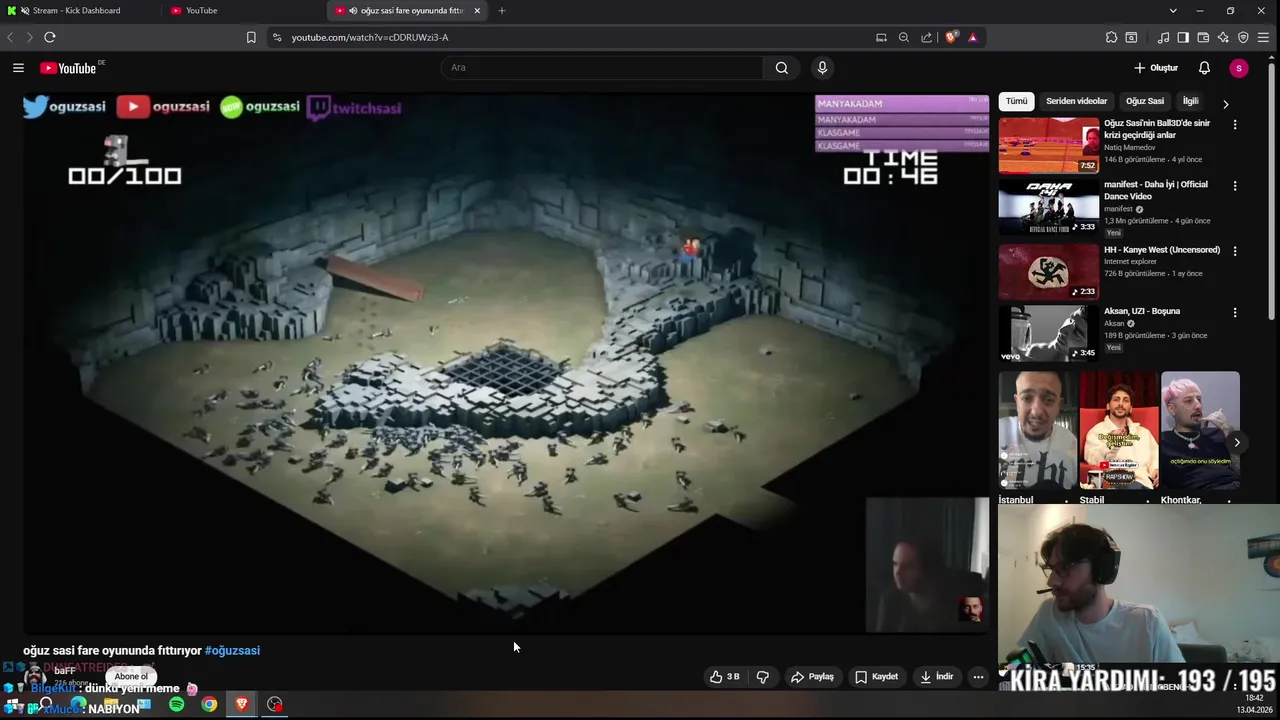Select the Tümü filter chip

coord(1016,101)
